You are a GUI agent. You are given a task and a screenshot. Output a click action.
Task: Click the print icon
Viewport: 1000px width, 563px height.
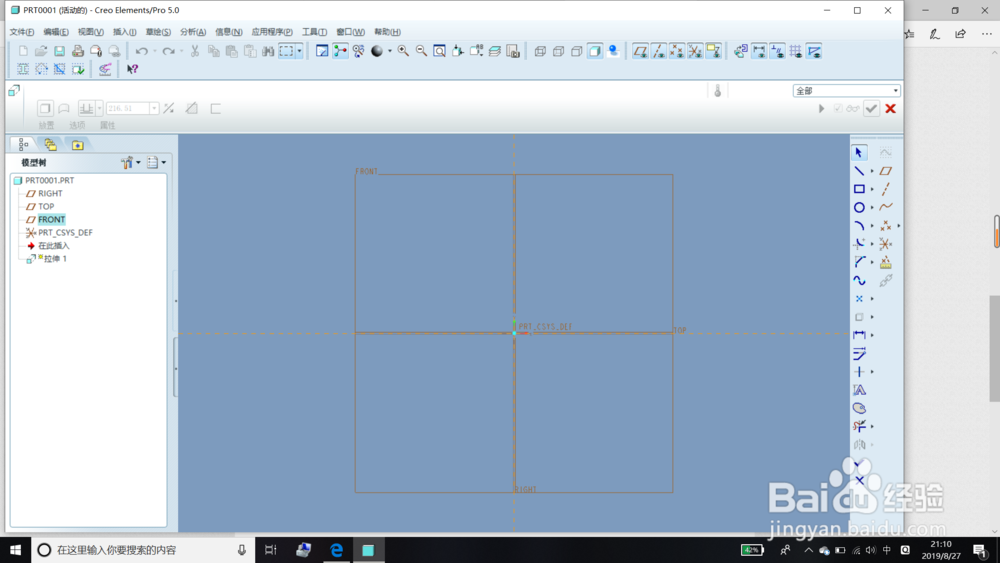click(x=78, y=51)
